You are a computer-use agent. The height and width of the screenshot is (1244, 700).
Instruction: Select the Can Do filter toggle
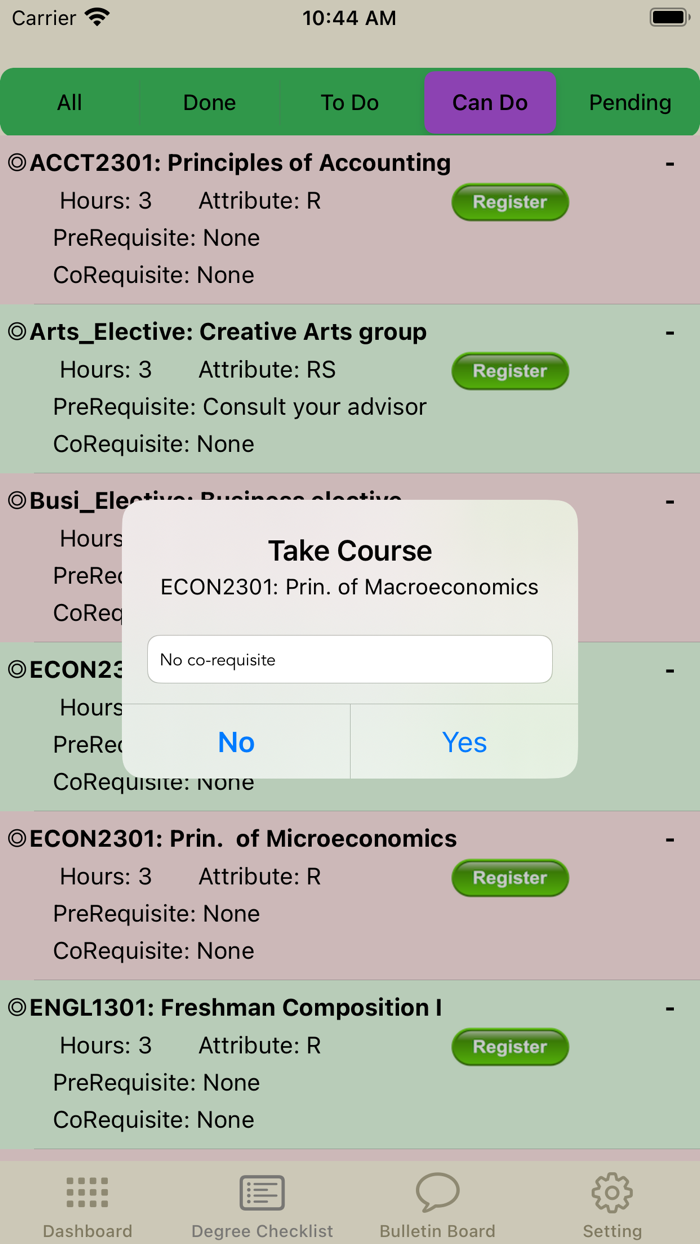pos(489,102)
